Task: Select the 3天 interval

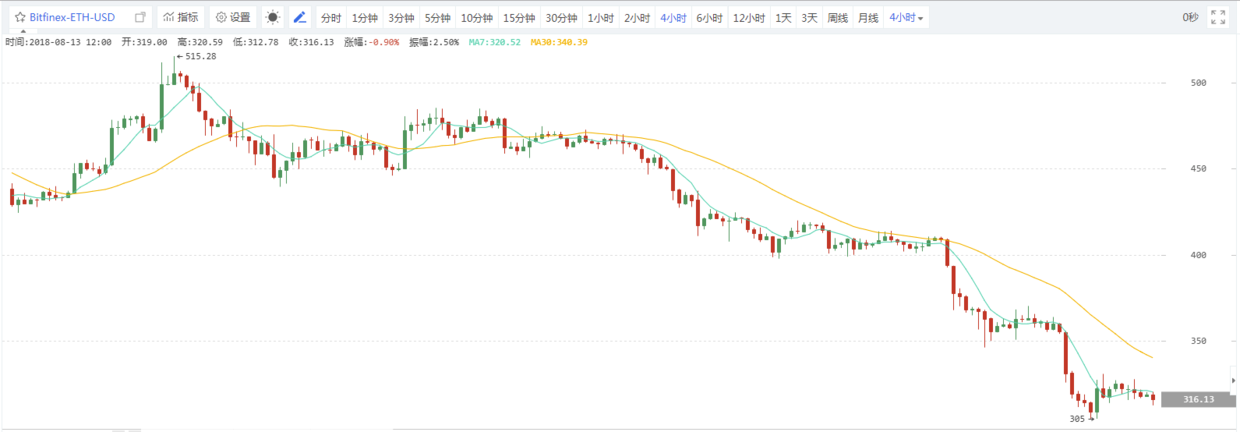Action: click(x=809, y=18)
